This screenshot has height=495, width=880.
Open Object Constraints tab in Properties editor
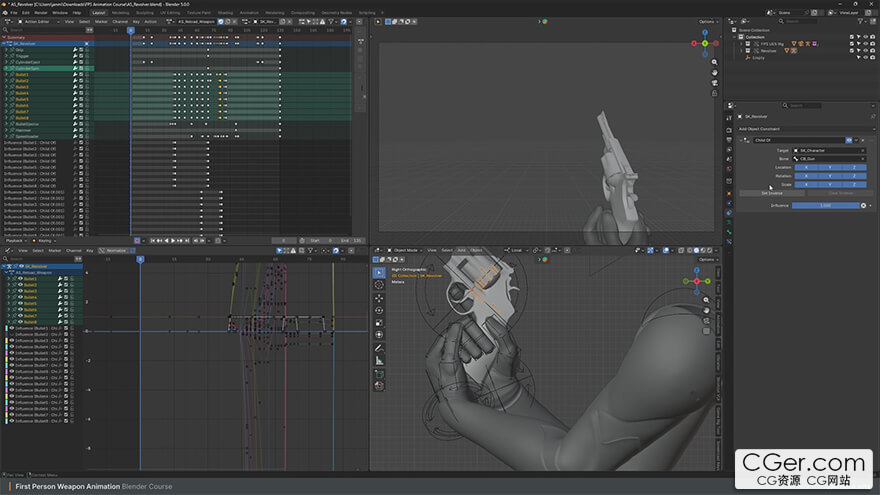tap(729, 213)
